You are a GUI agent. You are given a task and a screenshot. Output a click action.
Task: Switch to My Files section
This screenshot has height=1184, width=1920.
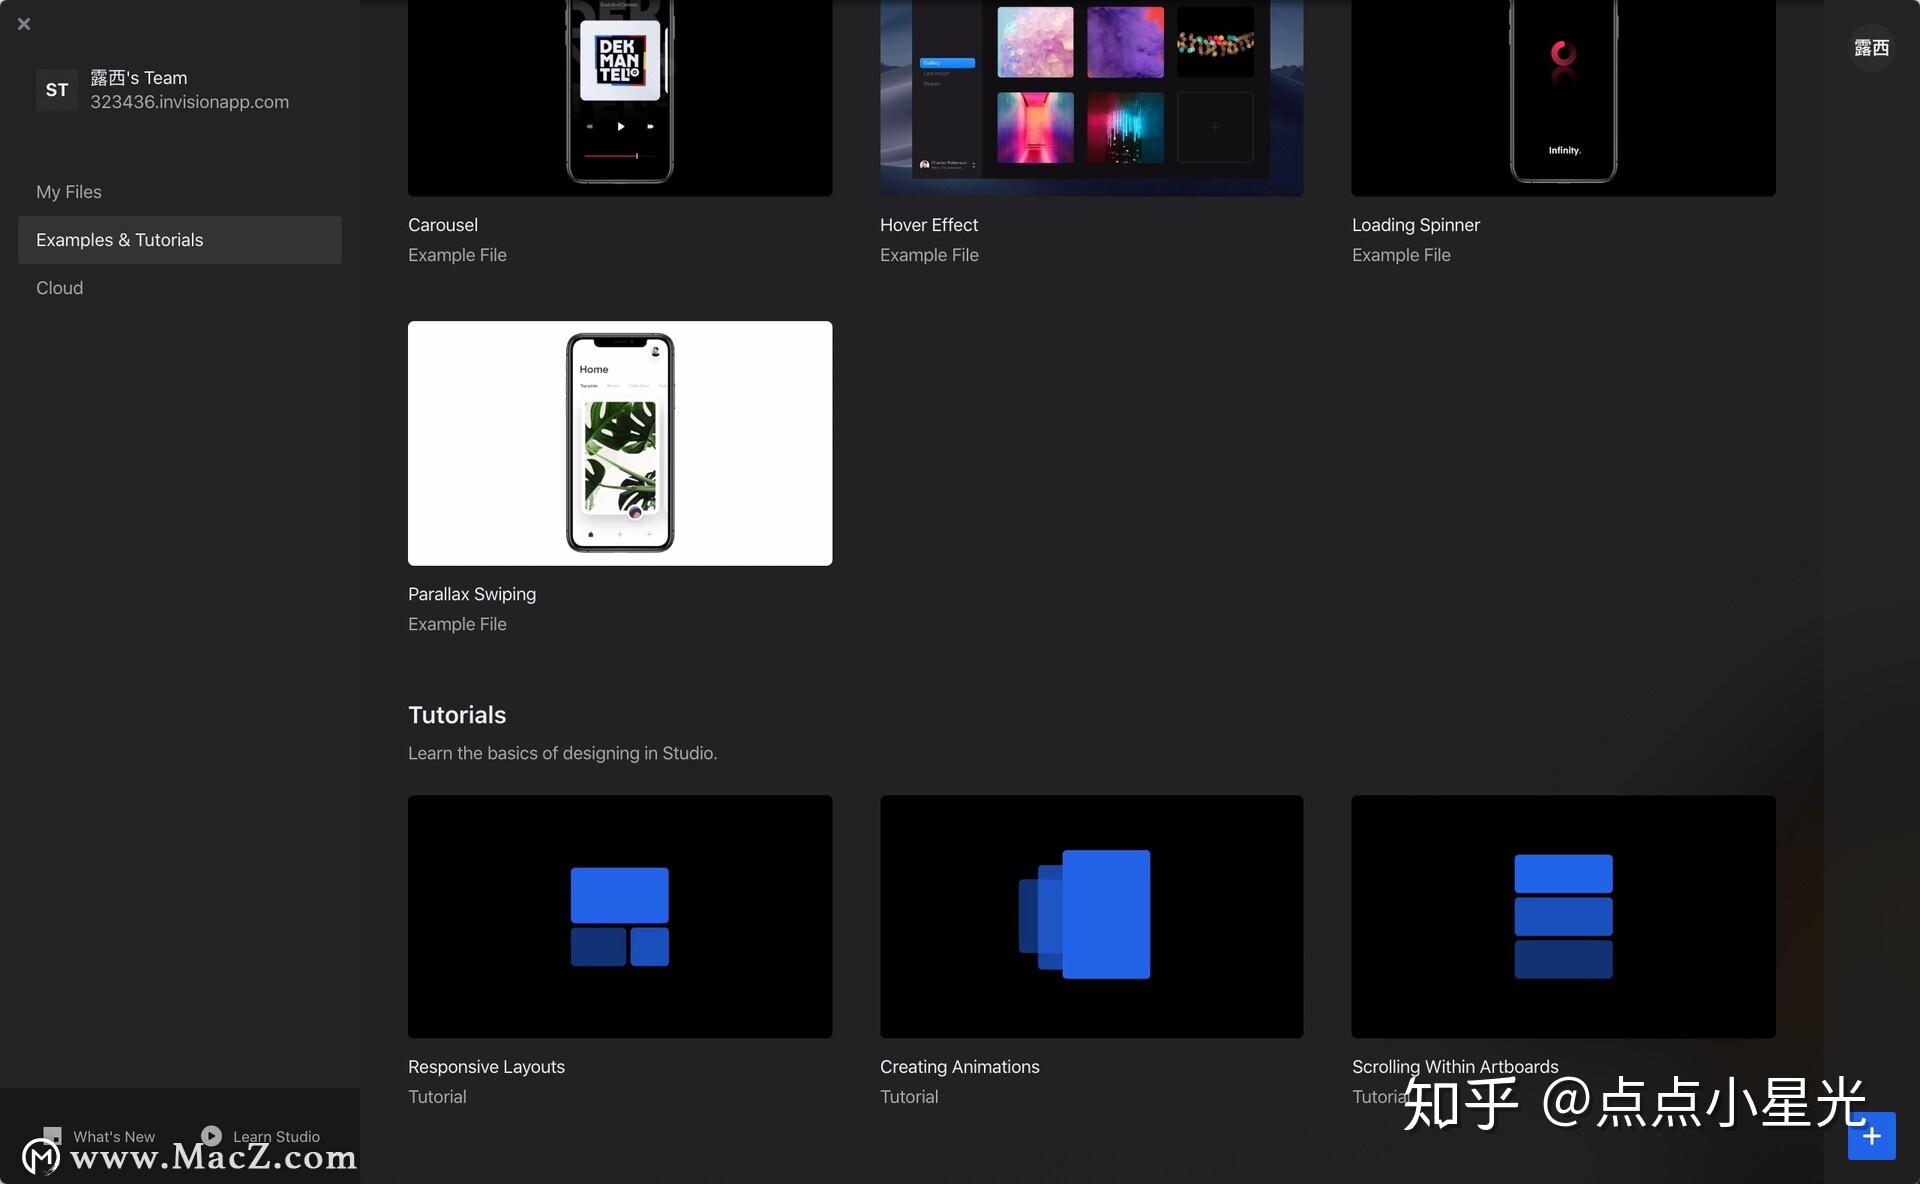tap(68, 191)
